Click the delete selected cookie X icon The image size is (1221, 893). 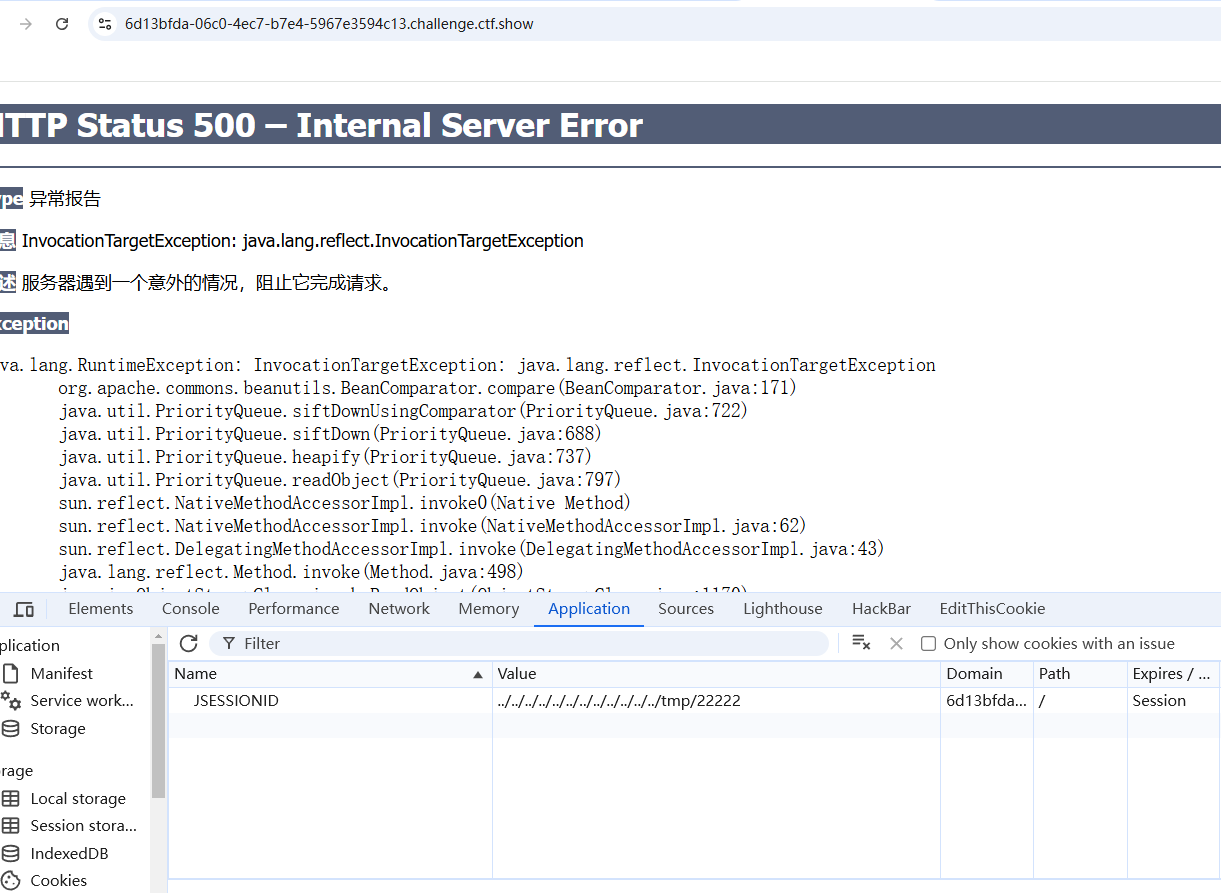(896, 643)
